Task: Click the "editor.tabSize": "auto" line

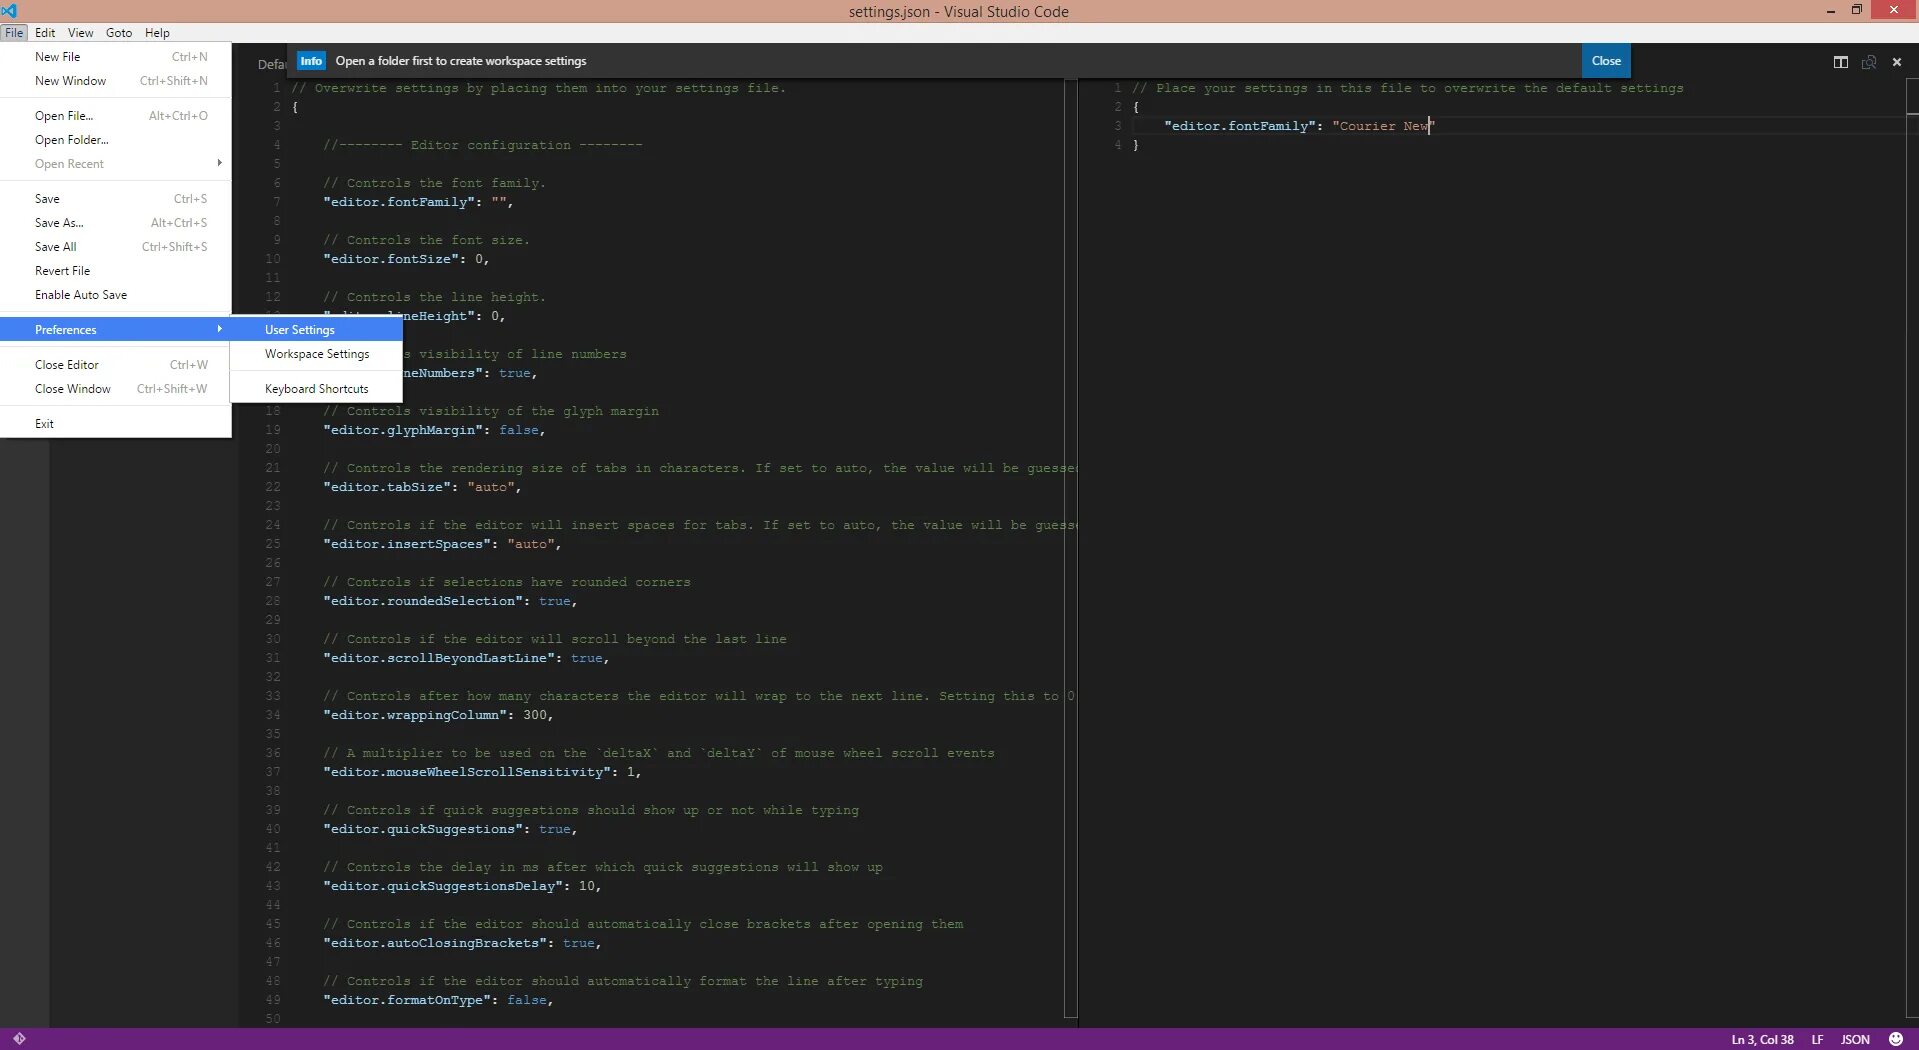Action: (422, 487)
